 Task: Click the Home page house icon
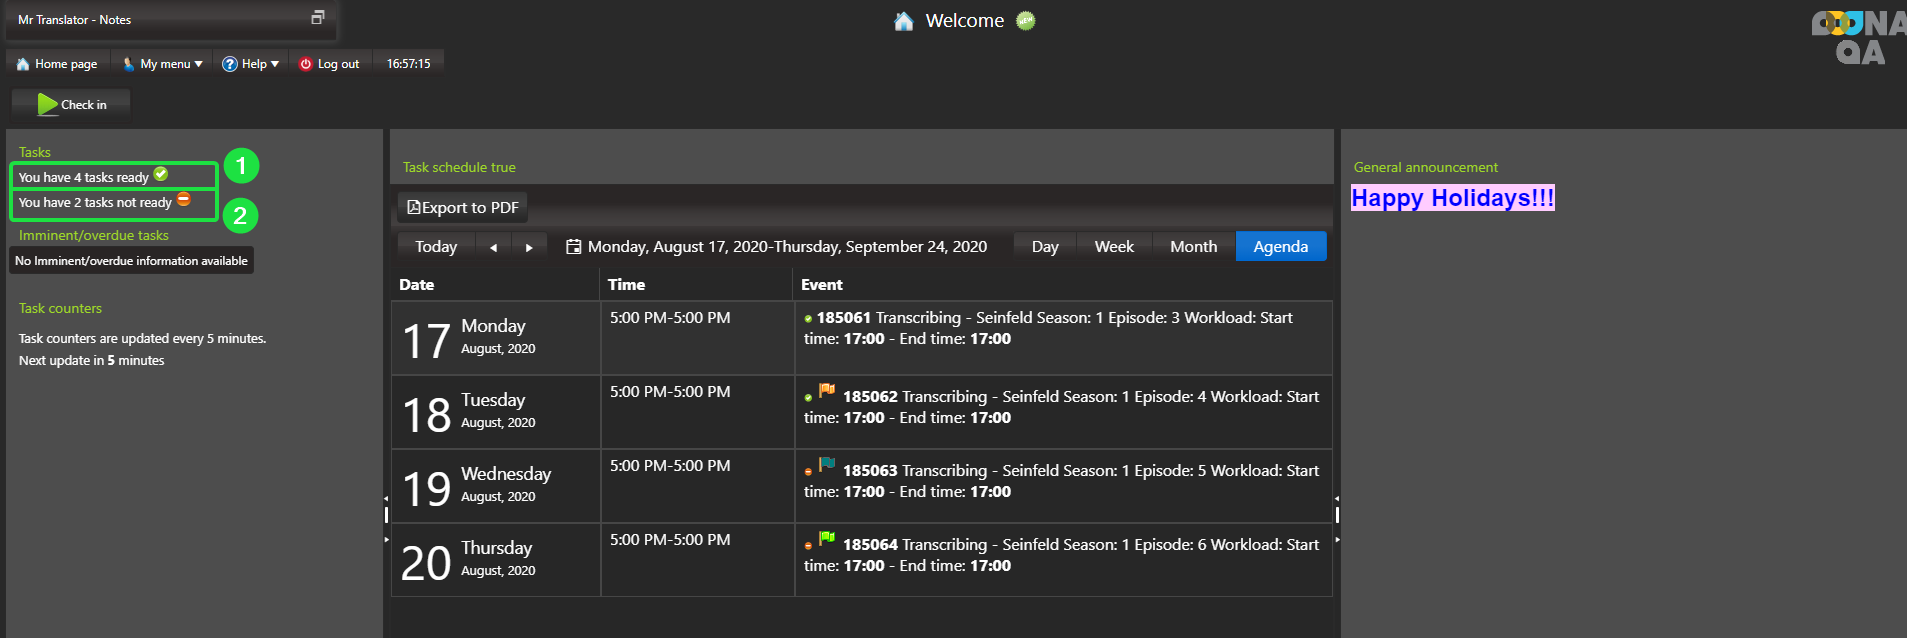23,64
